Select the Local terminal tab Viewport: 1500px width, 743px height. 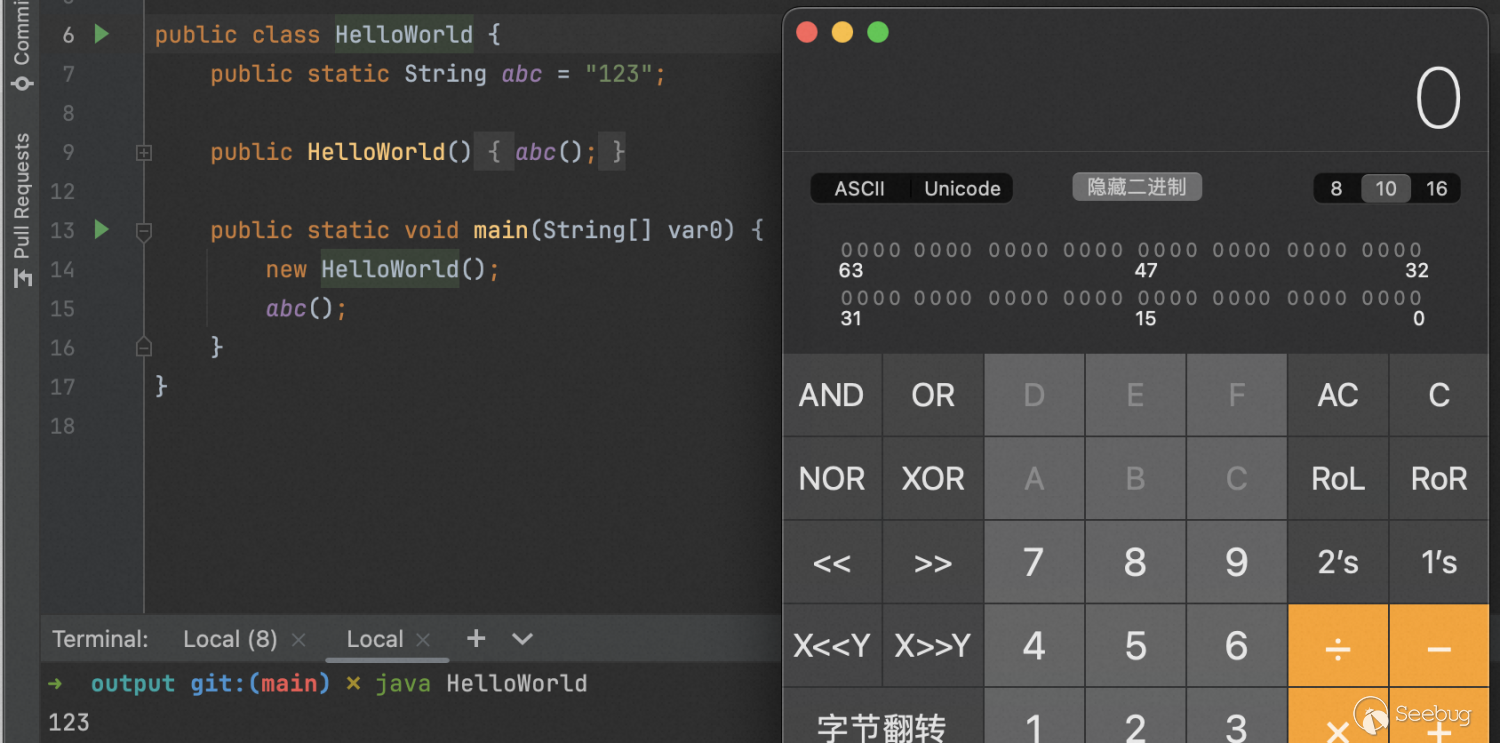click(375, 639)
